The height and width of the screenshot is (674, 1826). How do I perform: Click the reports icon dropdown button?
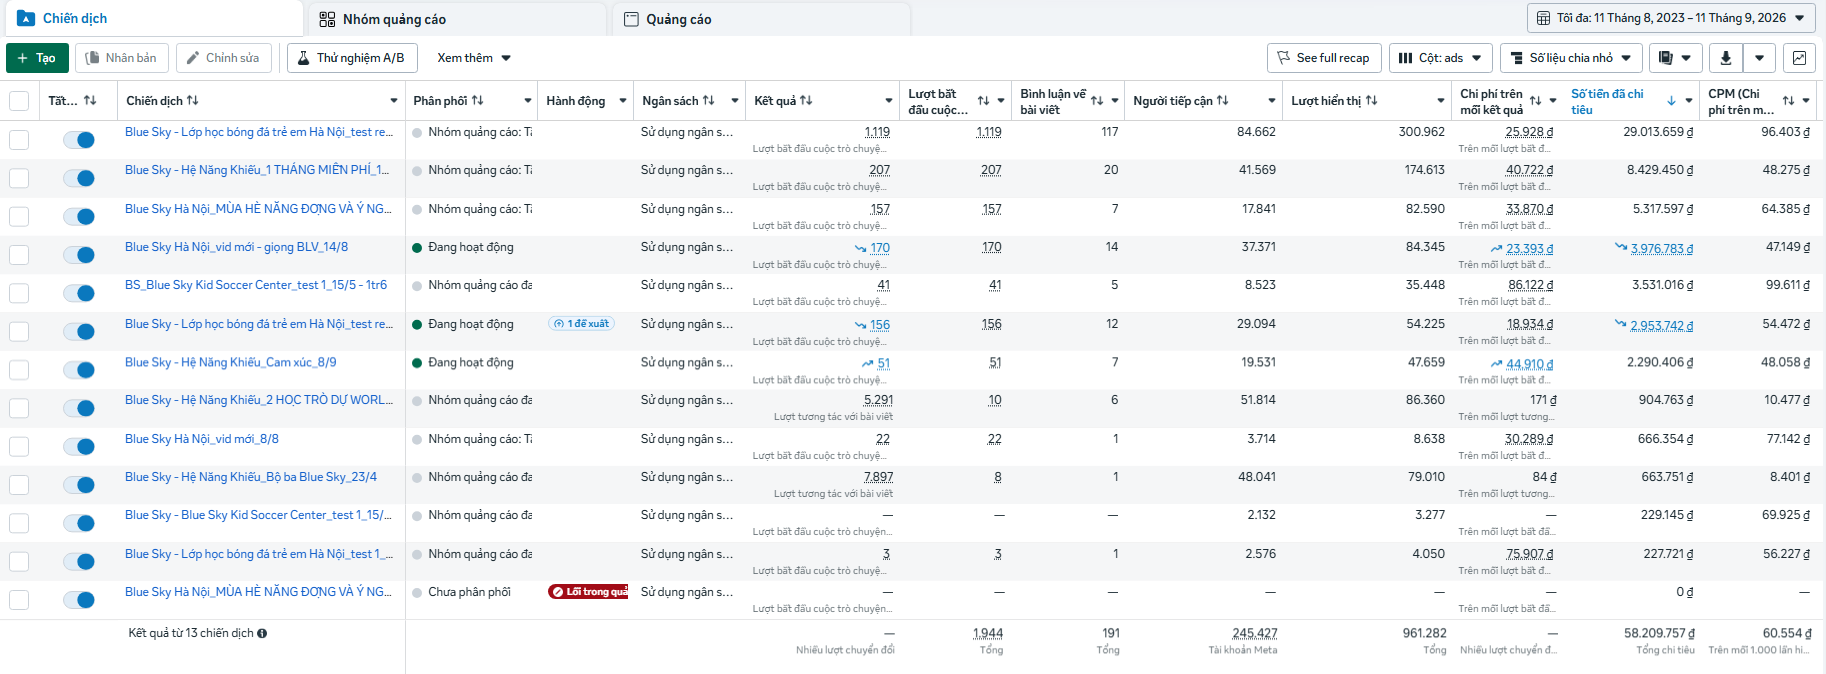coord(1675,58)
